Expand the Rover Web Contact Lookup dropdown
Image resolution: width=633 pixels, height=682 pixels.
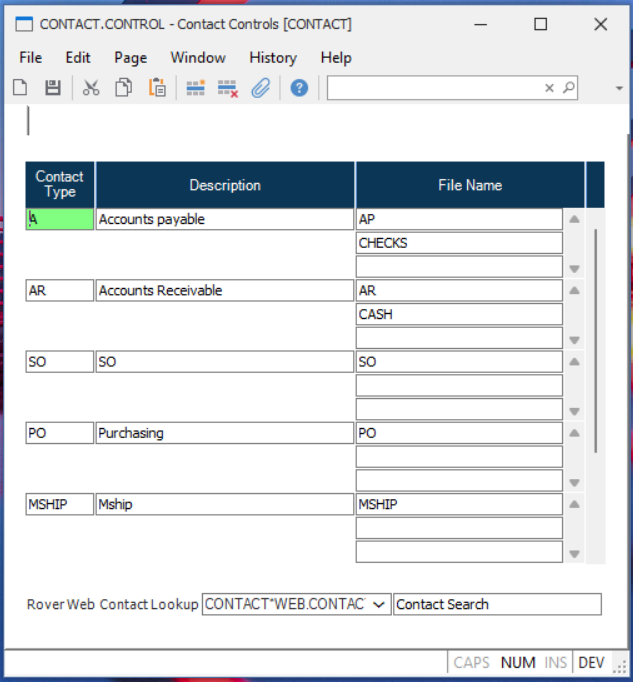click(x=380, y=604)
